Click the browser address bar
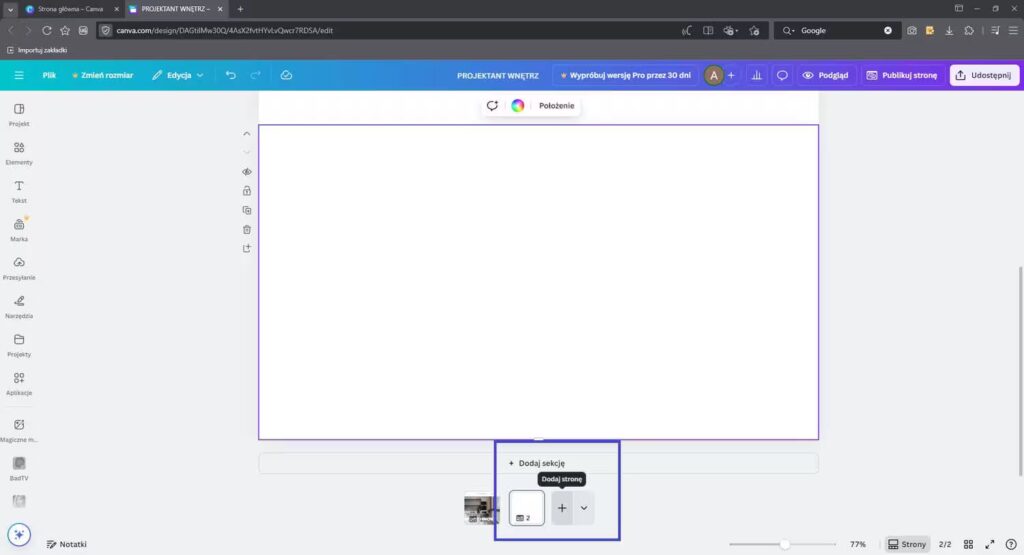This screenshot has height=555, width=1024. 392,30
